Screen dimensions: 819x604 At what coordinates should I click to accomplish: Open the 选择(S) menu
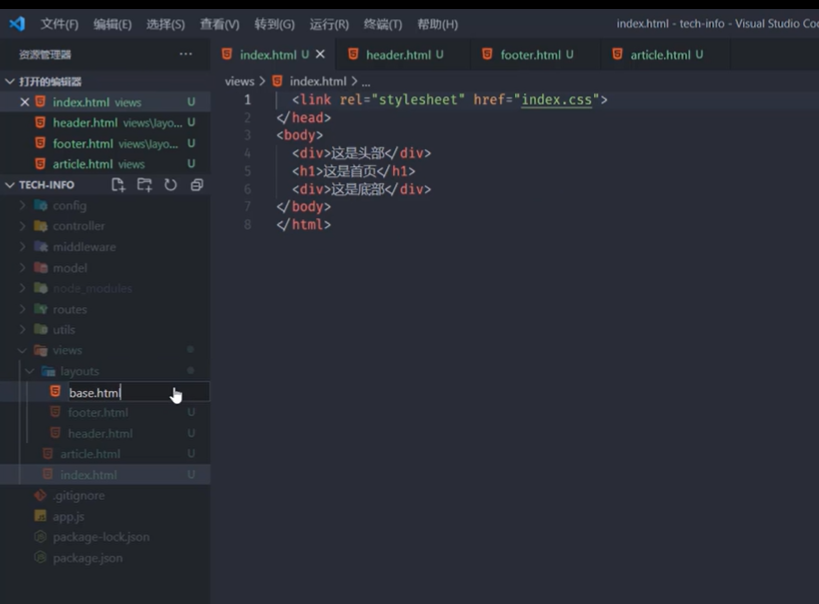click(x=165, y=24)
